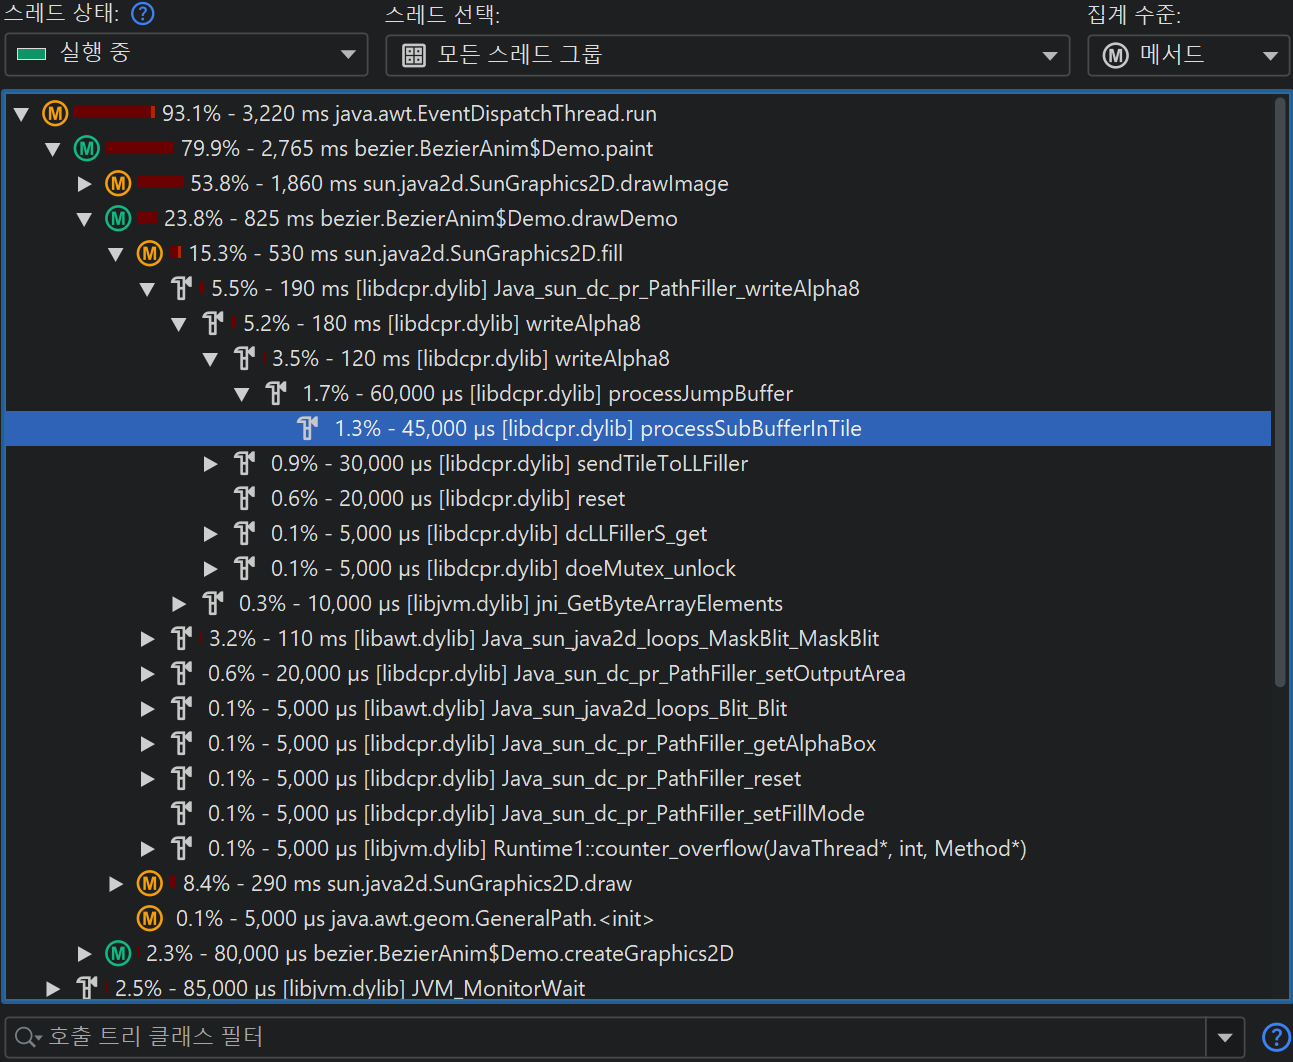Collapse the BezierAnim$Demo.drawDemo node

tap(85, 219)
